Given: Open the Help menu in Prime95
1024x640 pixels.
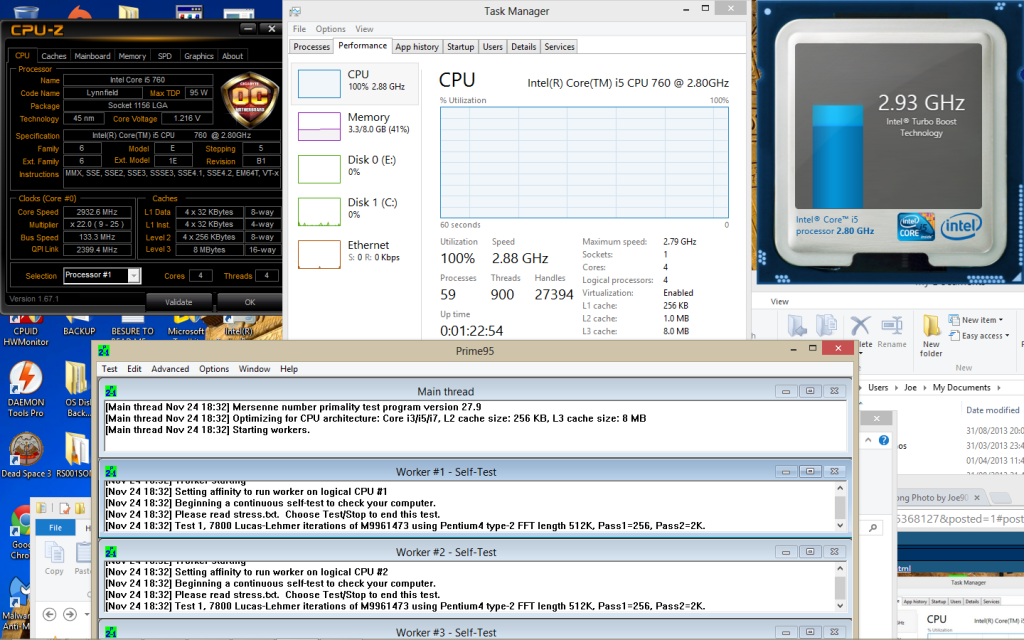Looking at the screenshot, I should (289, 369).
